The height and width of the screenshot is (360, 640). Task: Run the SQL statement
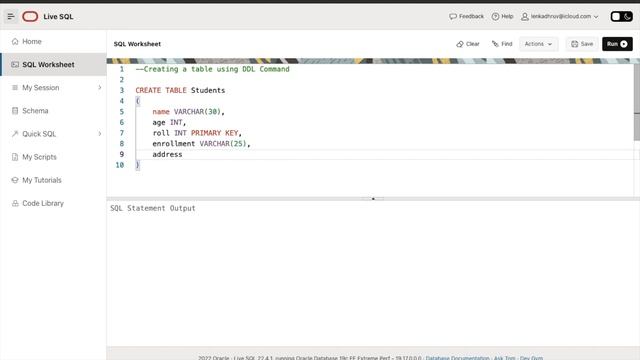tap(617, 44)
